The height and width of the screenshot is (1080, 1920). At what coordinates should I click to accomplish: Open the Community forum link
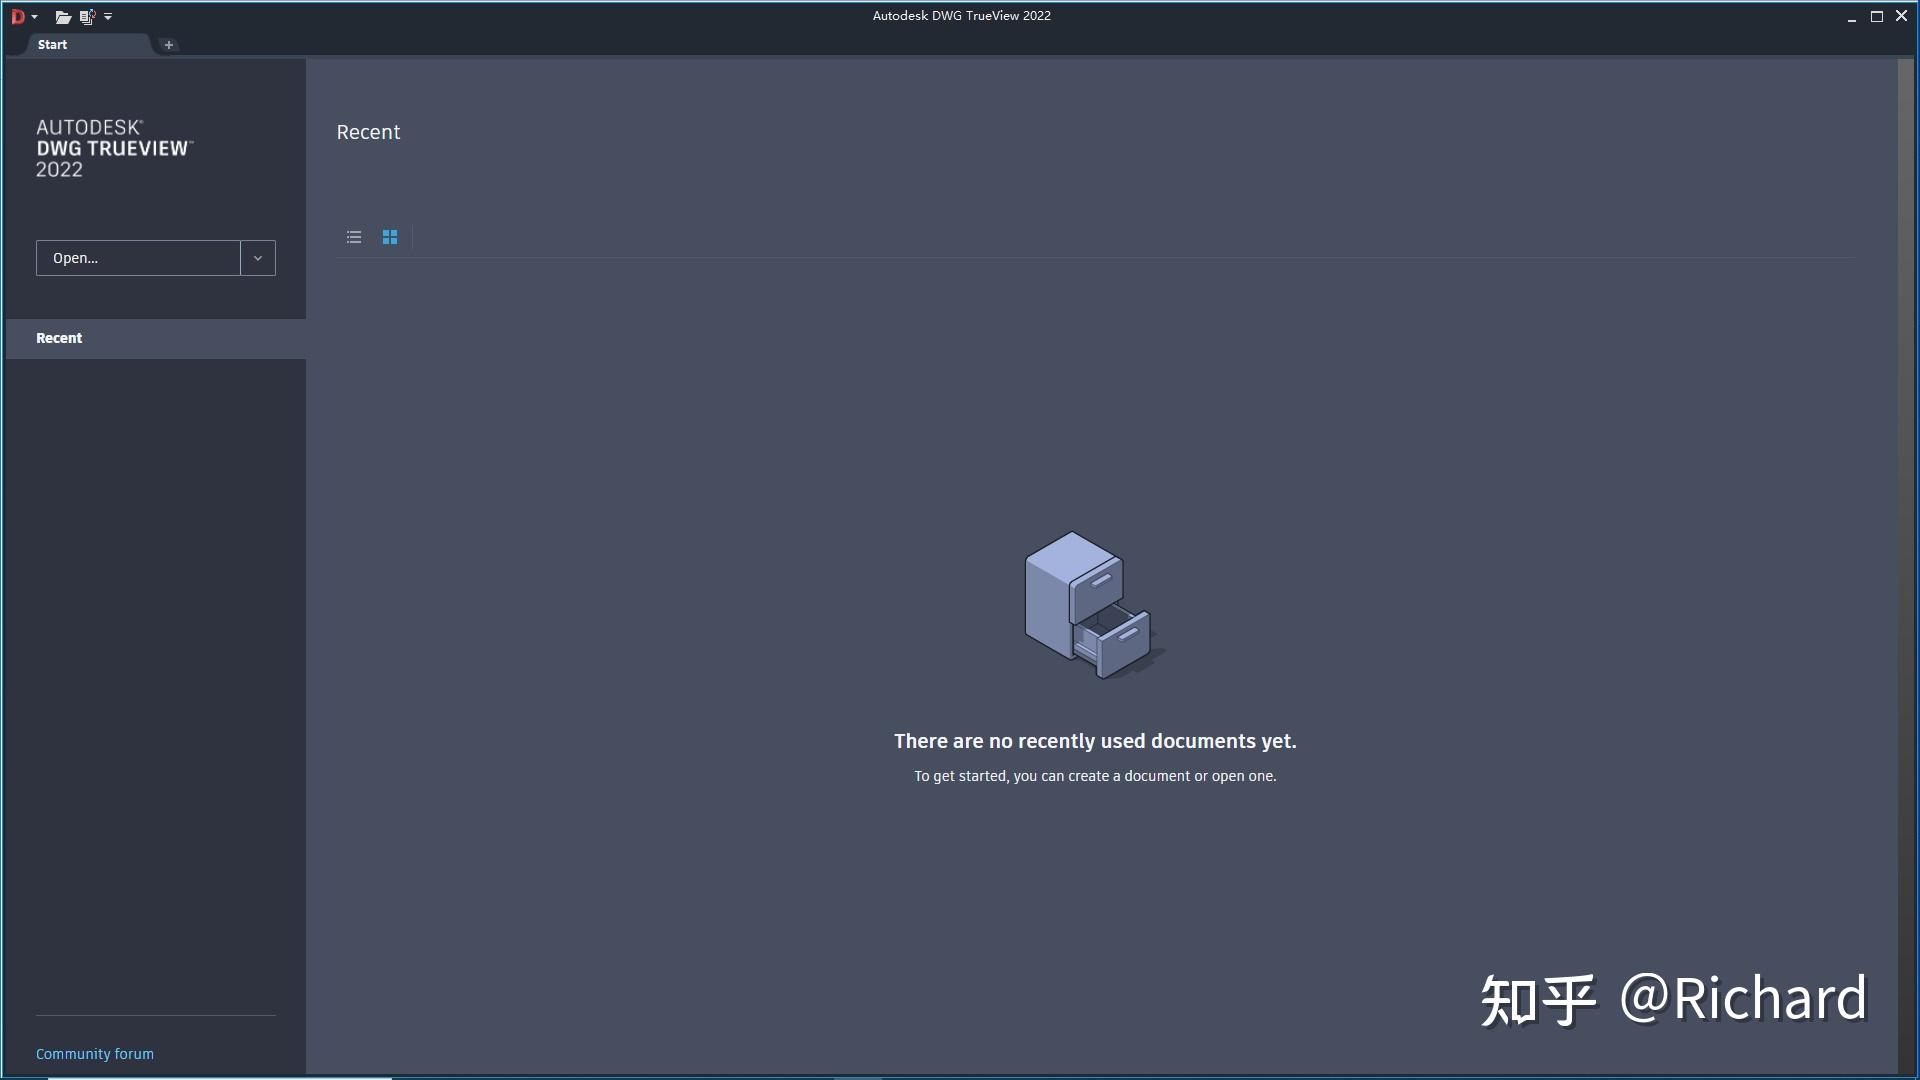95,1054
